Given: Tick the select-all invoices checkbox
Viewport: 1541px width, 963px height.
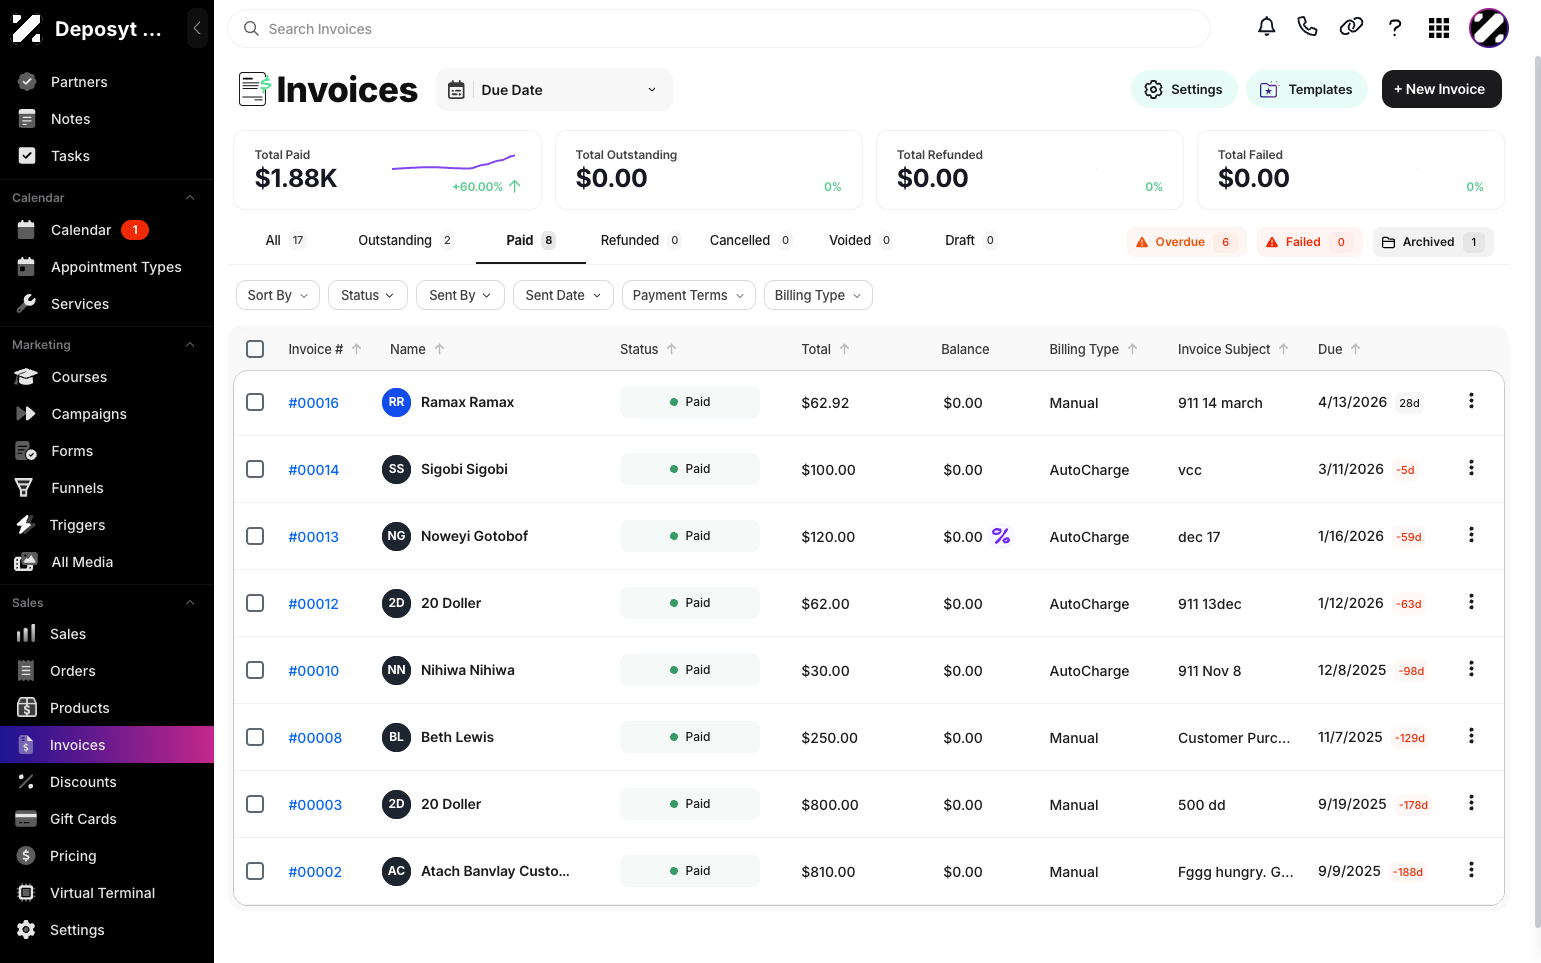Looking at the screenshot, I should click(255, 349).
